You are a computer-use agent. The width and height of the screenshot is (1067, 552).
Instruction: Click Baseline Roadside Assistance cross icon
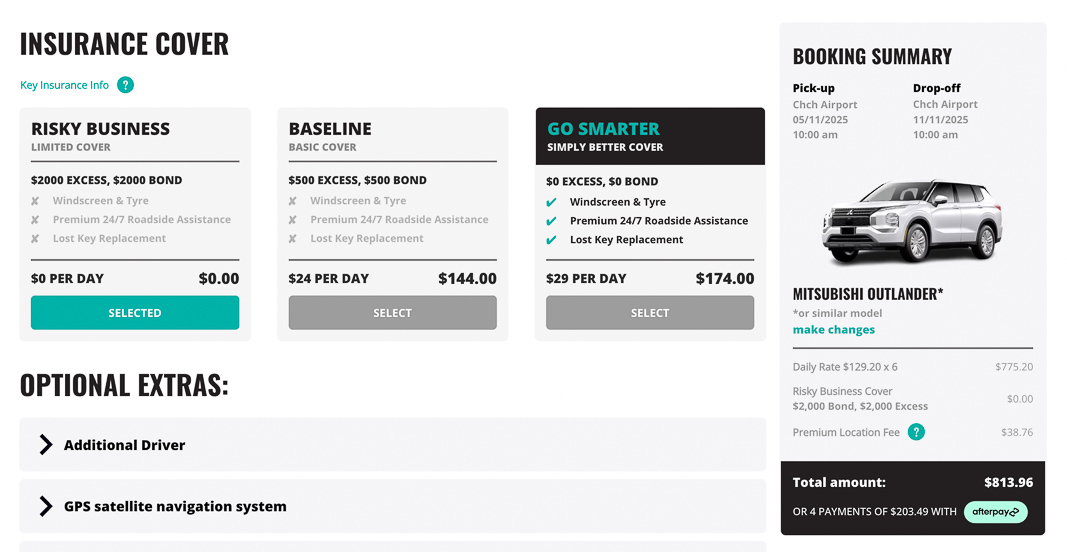pos(293,220)
